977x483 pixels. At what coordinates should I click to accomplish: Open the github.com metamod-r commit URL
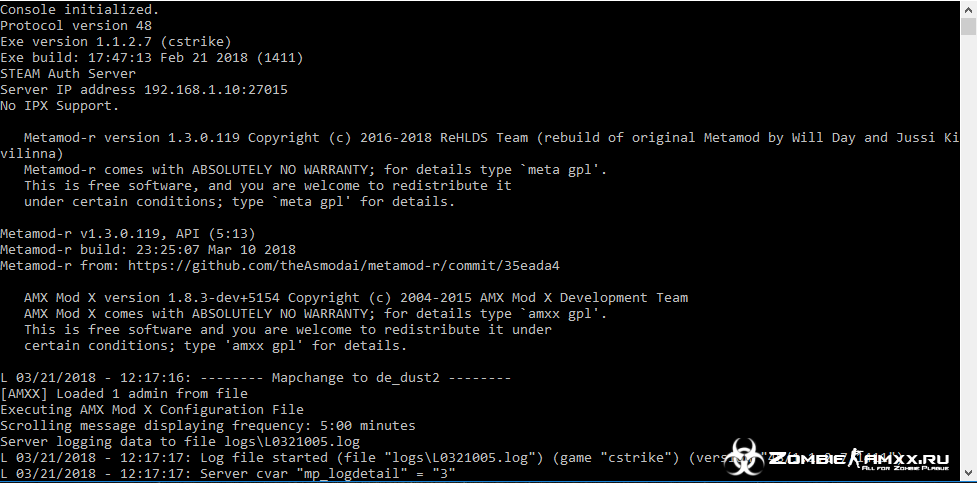pyautogui.click(x=344, y=266)
